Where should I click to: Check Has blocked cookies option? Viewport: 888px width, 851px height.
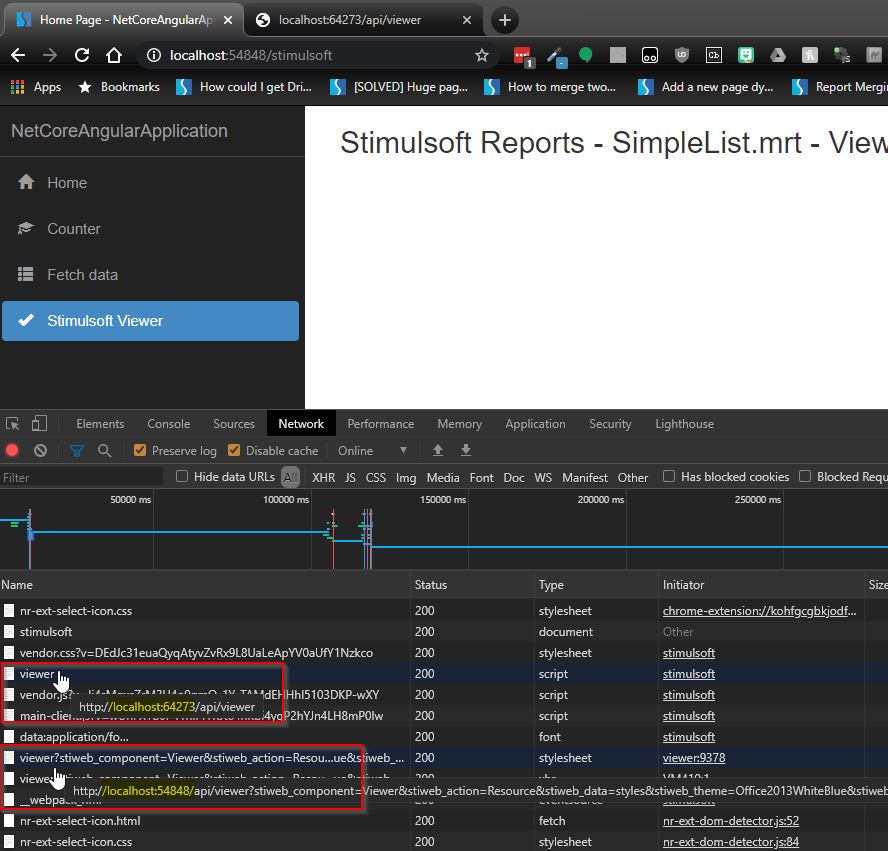pyautogui.click(x=669, y=476)
